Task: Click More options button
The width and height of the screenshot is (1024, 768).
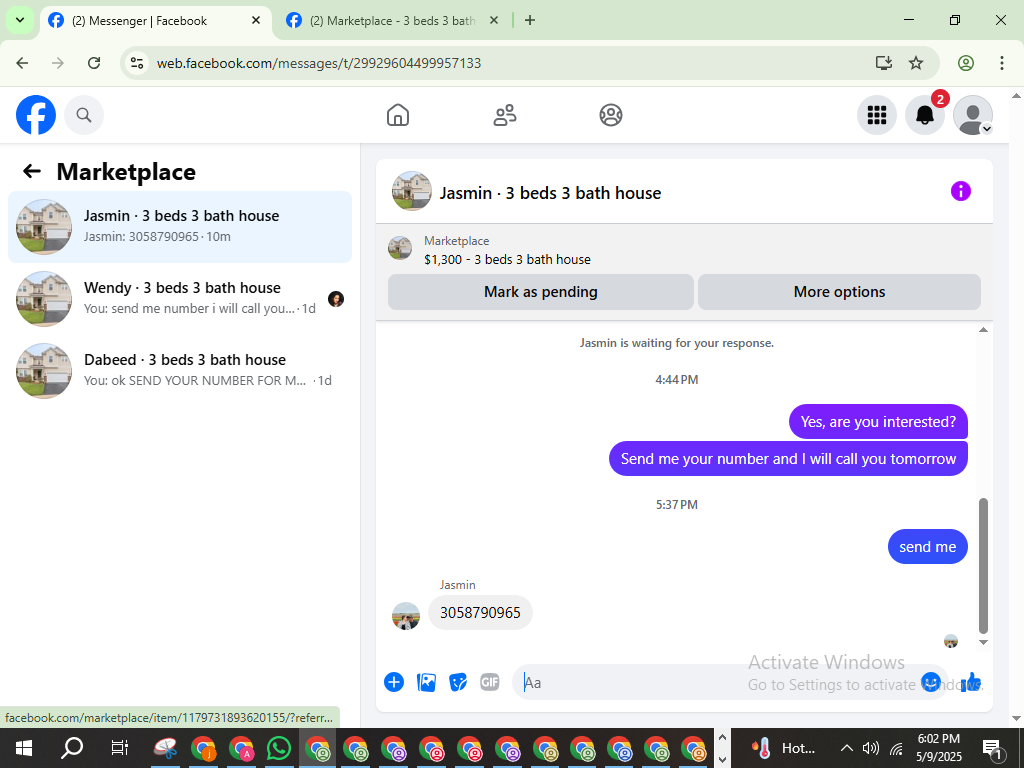Action: (x=839, y=292)
